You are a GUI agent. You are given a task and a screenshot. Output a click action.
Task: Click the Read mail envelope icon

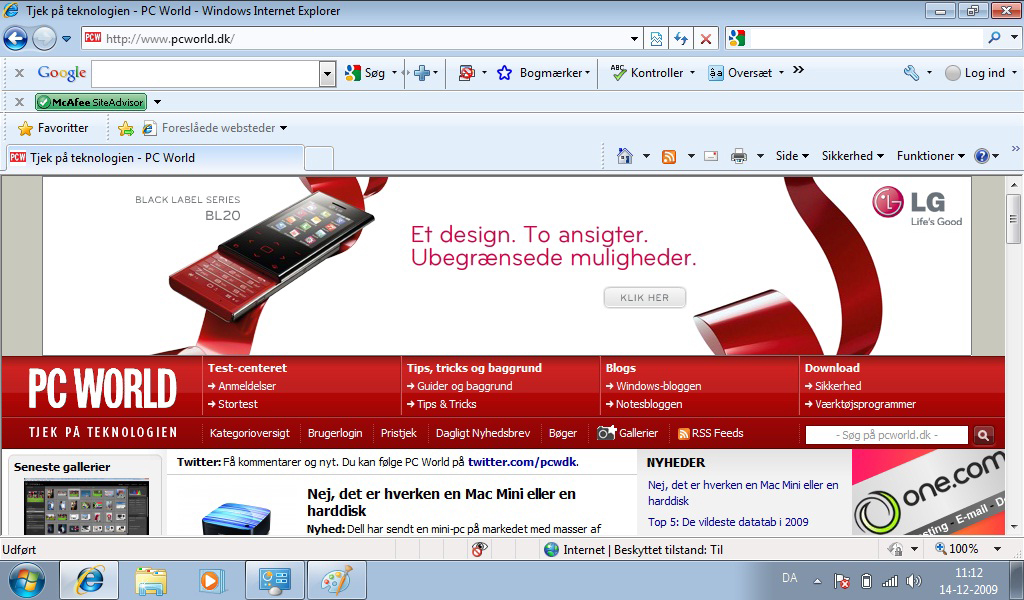(x=711, y=156)
